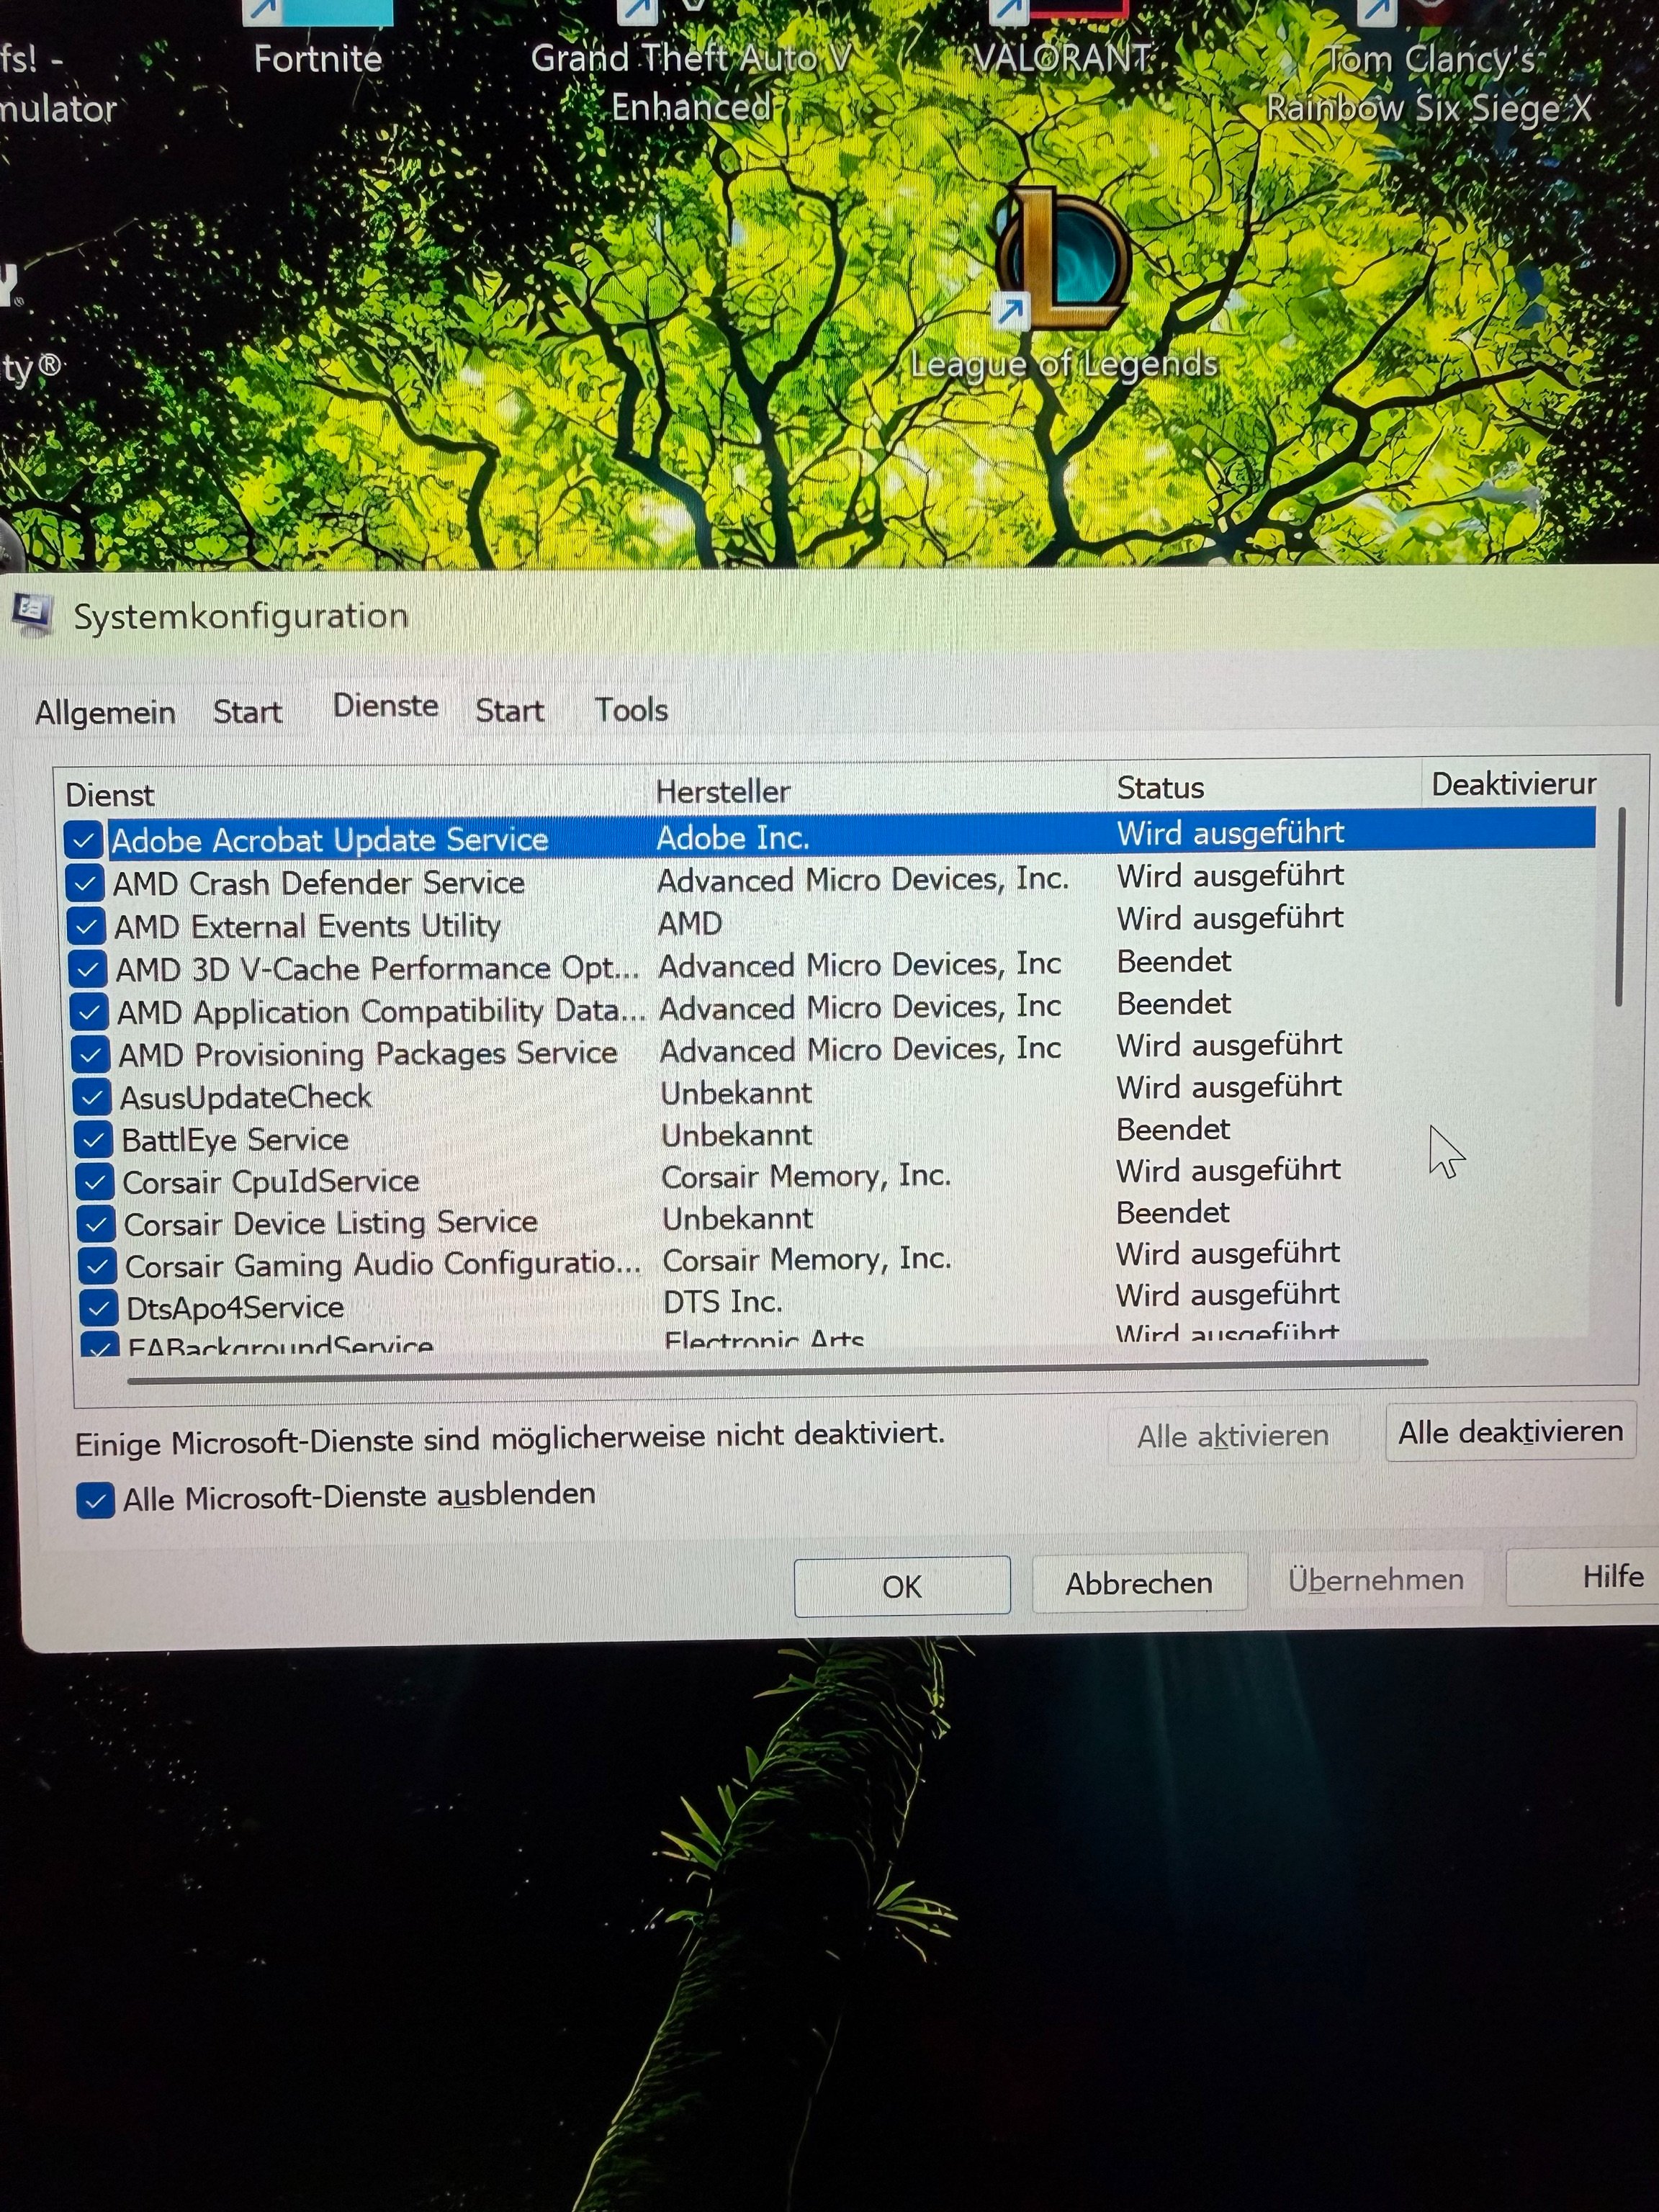Click 'AMD' manufacturer of External Events Utility
The width and height of the screenshot is (1659, 2212).
click(x=690, y=922)
